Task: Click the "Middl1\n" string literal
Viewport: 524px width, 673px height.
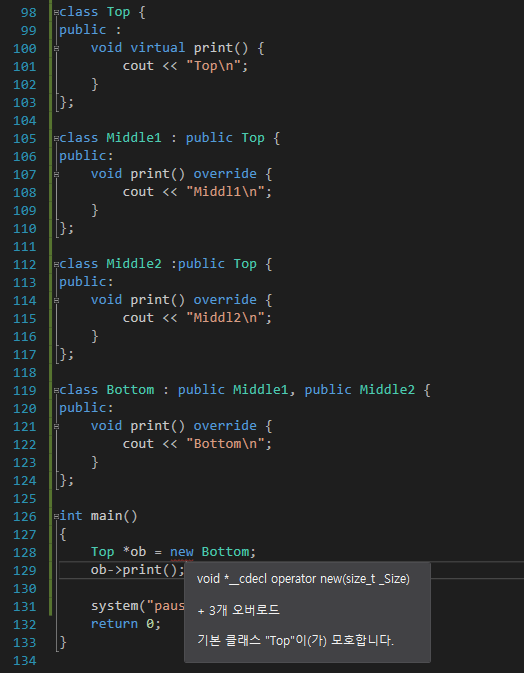Action: [x=225, y=192]
